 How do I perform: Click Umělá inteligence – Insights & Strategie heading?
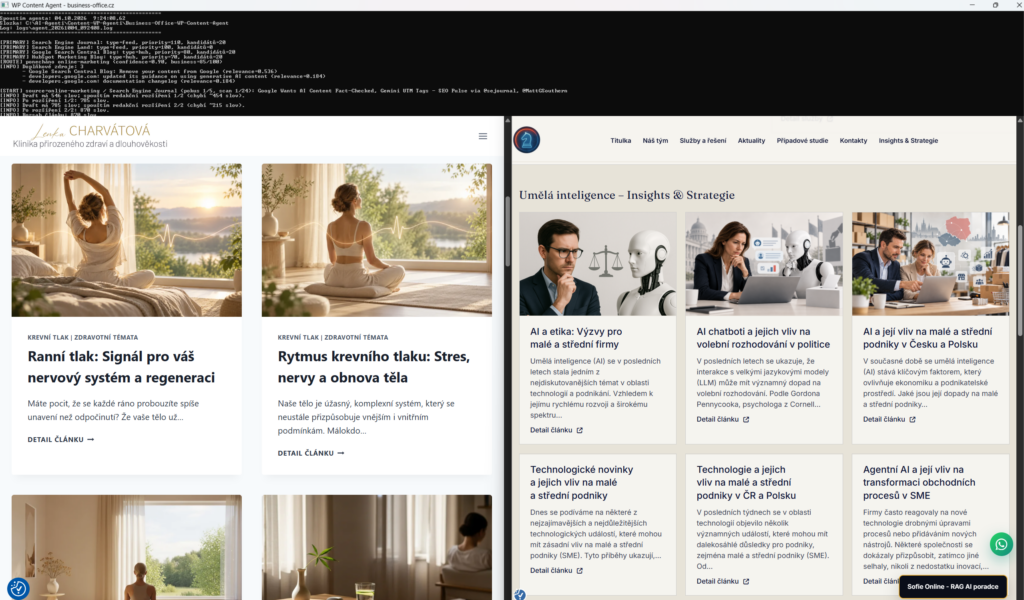(626, 195)
